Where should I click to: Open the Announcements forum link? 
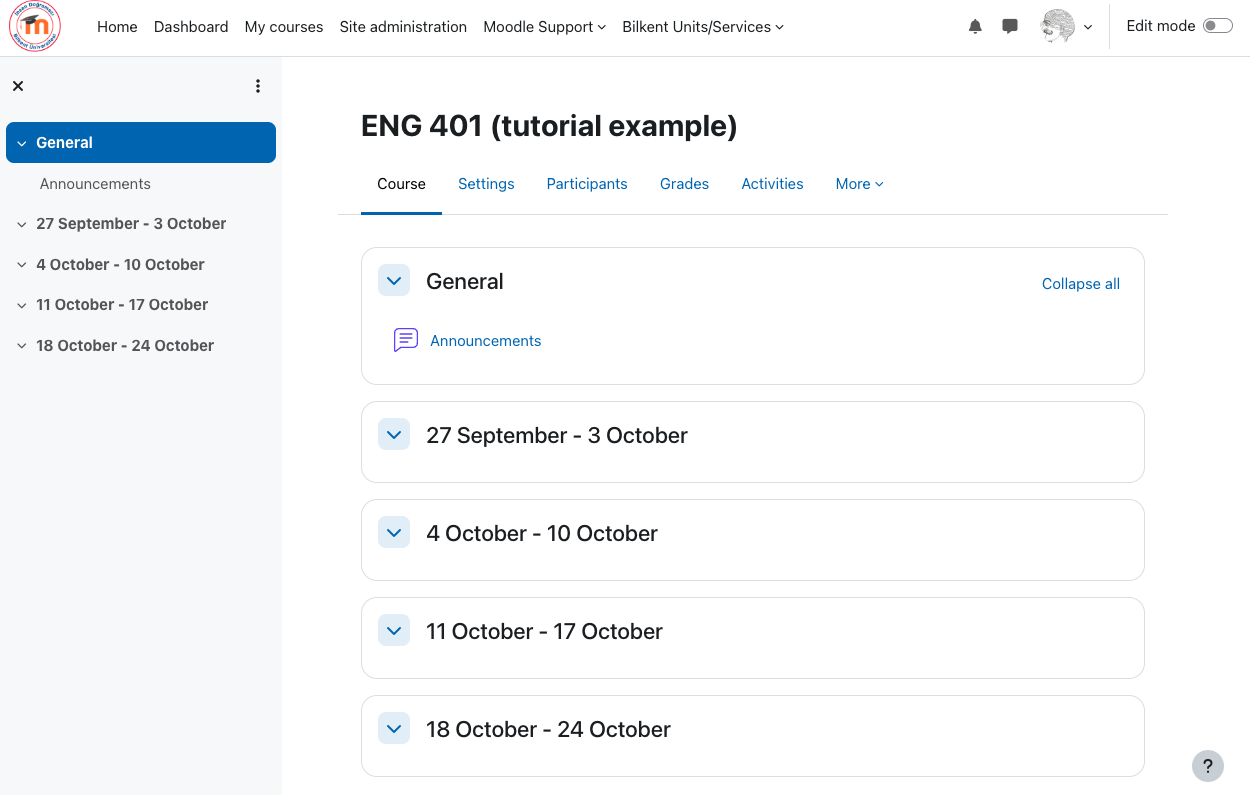click(485, 341)
